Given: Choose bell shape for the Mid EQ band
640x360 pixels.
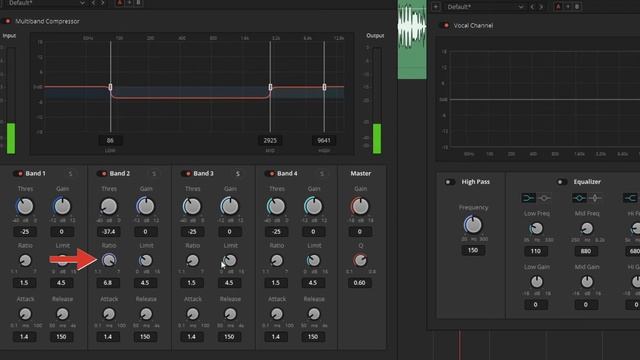Looking at the screenshot, I should tap(579, 198).
